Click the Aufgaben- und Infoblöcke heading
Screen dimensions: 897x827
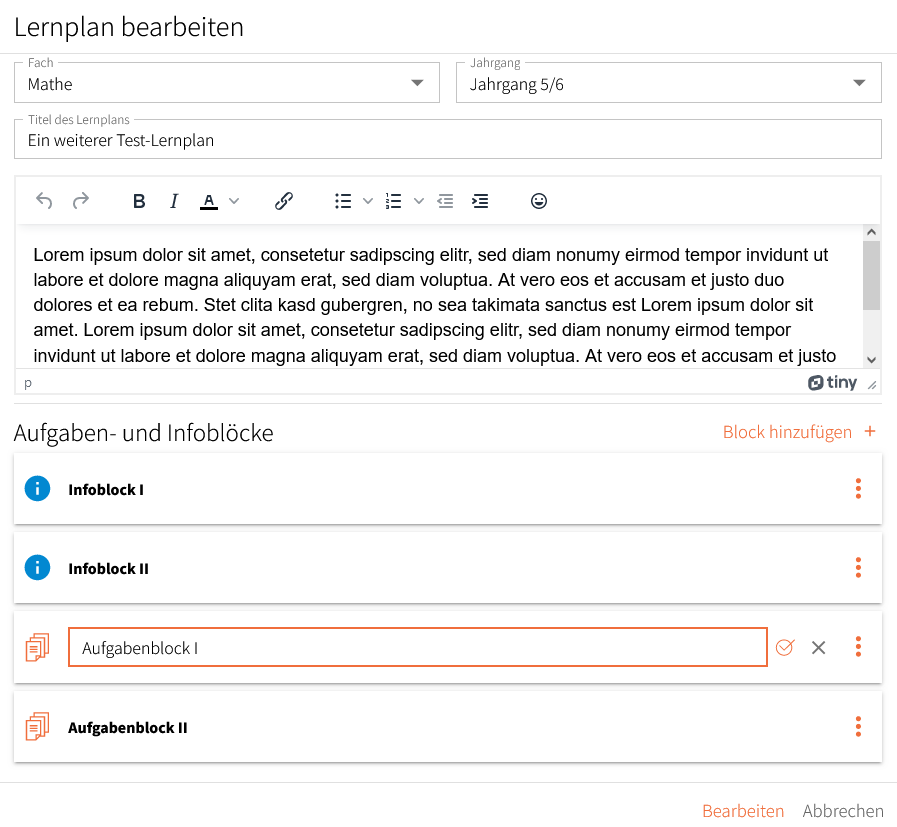coord(144,433)
